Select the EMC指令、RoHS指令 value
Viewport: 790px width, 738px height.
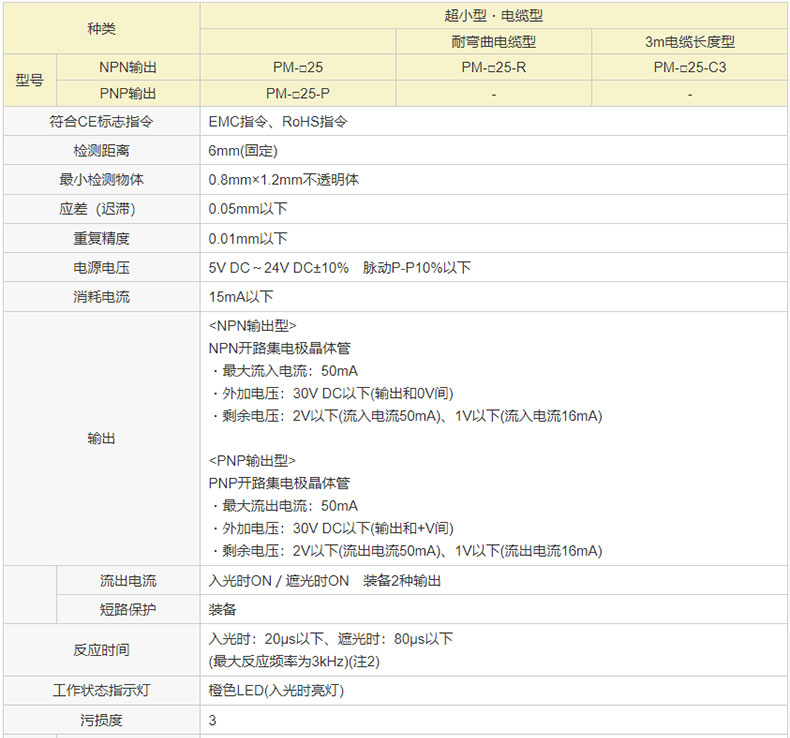(x=278, y=122)
